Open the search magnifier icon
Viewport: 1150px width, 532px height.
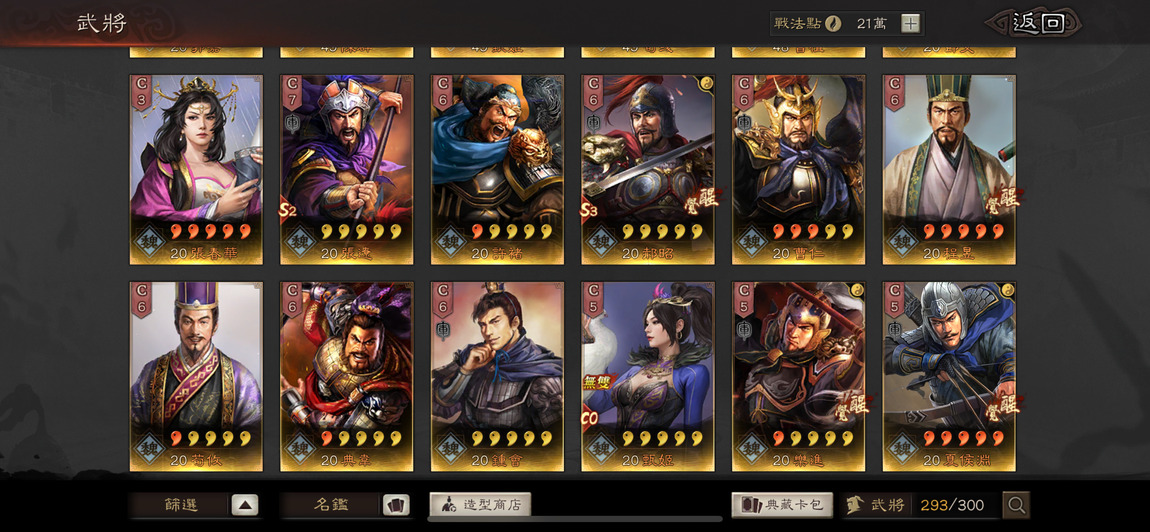[x=1017, y=505]
